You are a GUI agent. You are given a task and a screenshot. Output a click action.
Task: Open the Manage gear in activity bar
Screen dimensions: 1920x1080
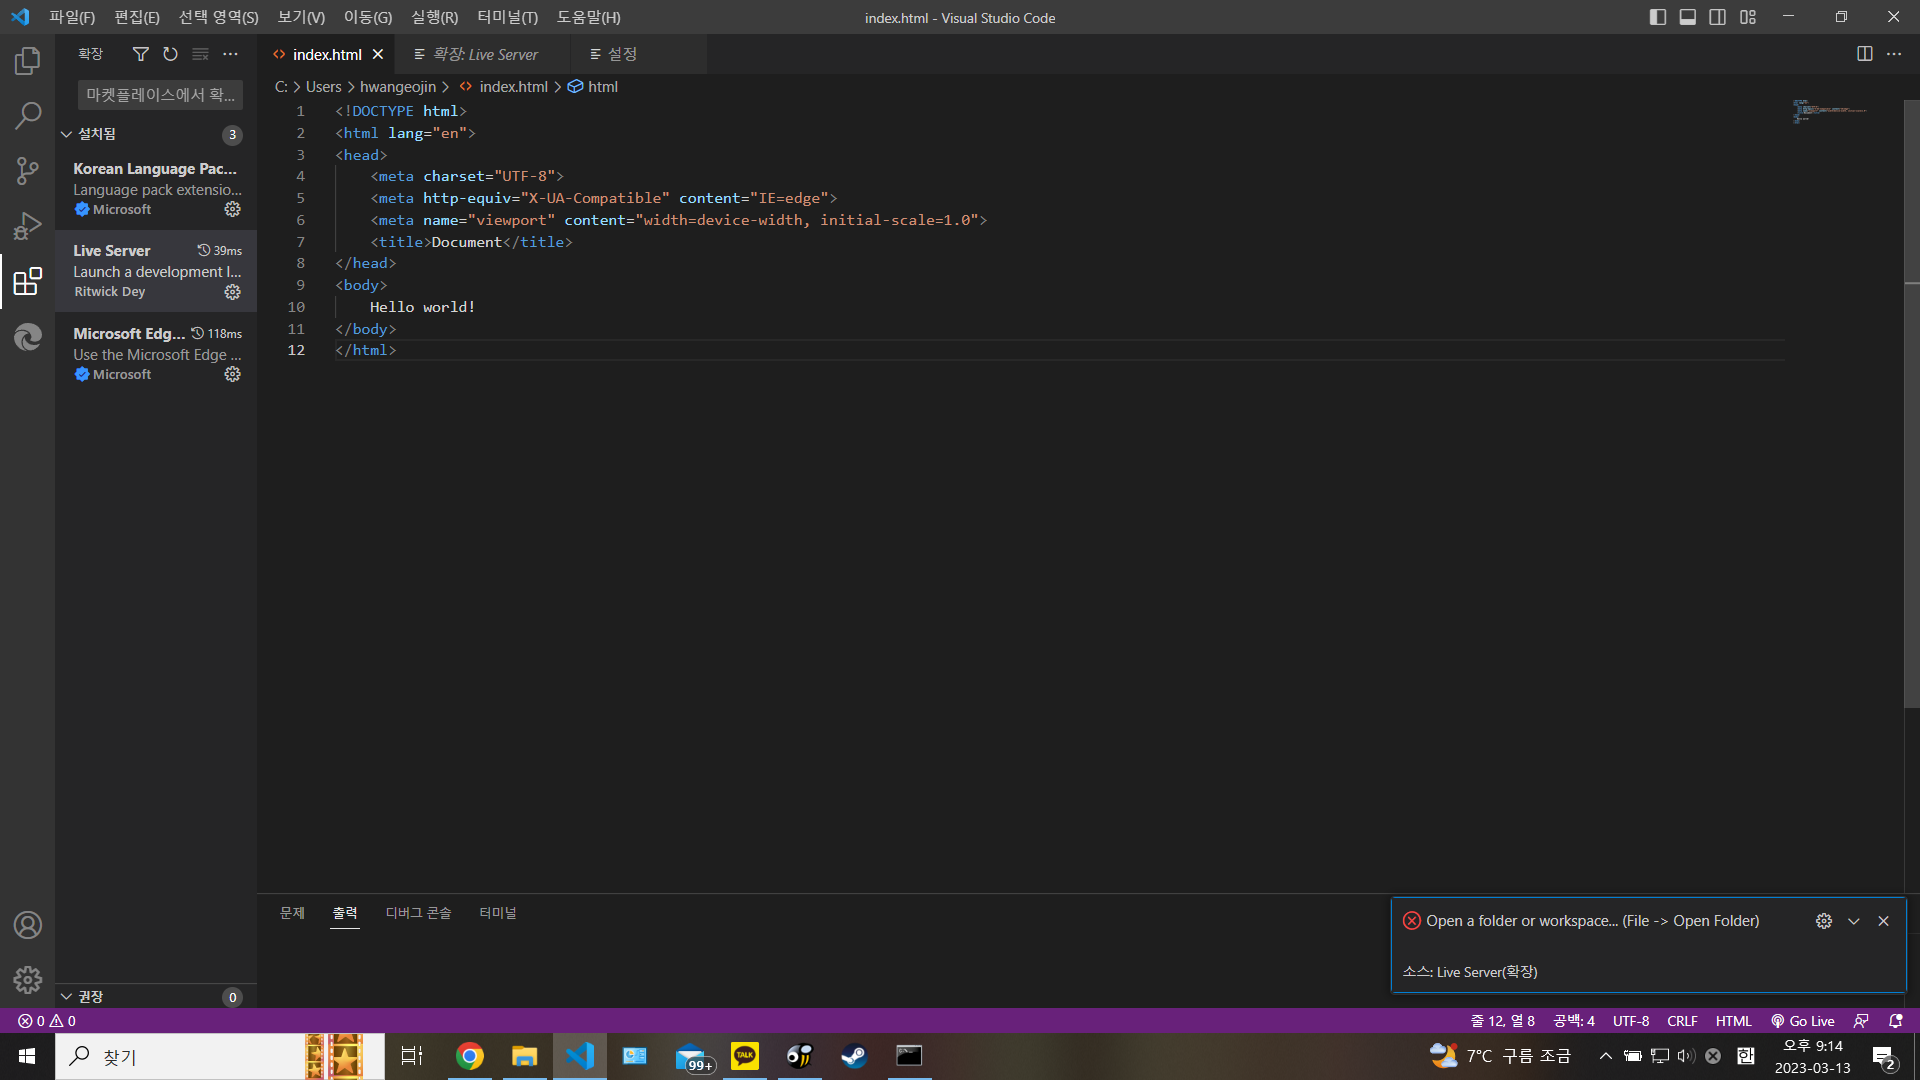(27, 980)
